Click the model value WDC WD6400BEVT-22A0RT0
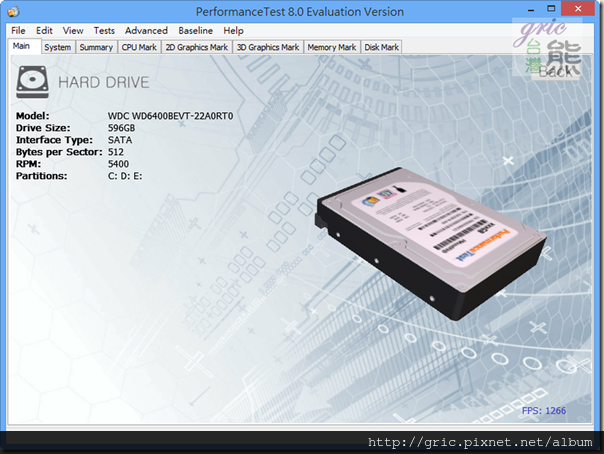This screenshot has height=454, width=604. click(170, 116)
